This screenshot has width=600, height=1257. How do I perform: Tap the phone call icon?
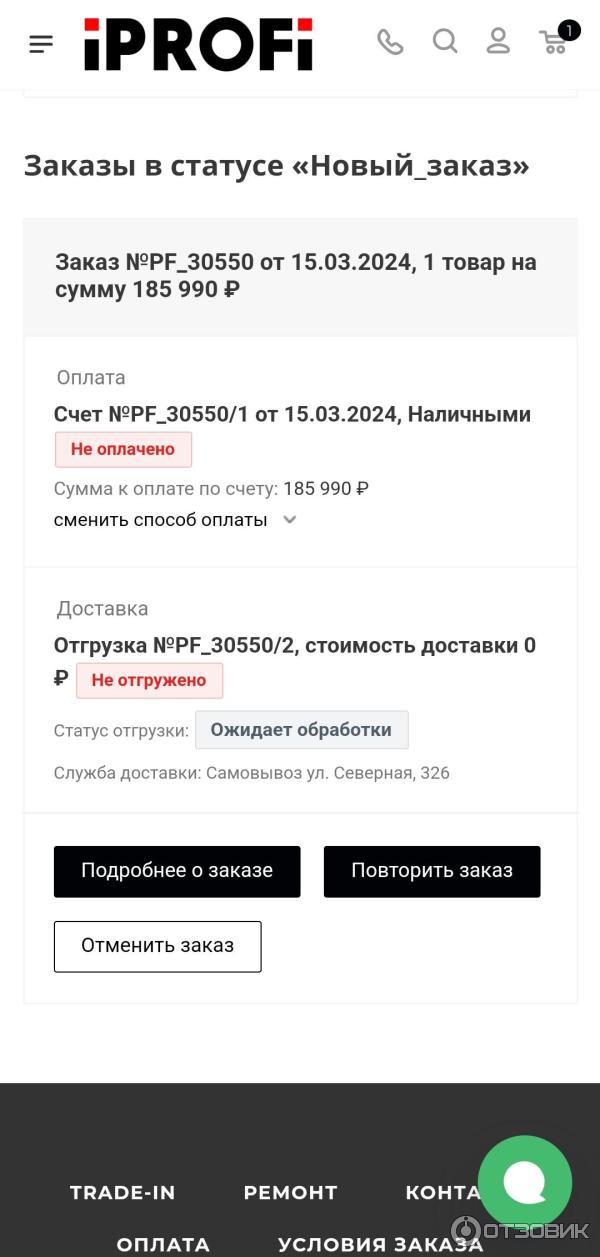click(390, 42)
